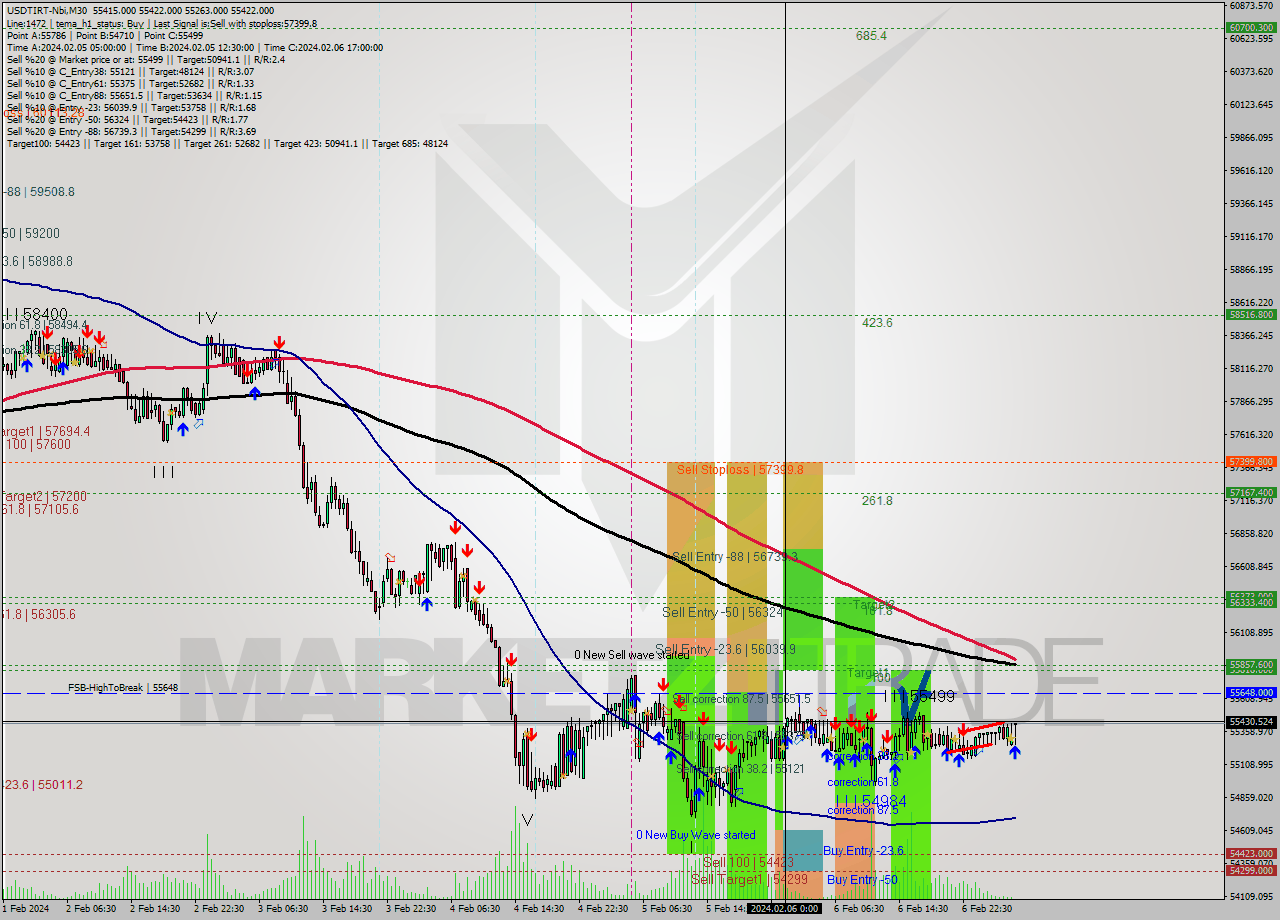This screenshot has height=920, width=1280.
Task: Click the 54423.000 red price tag
Action: (x=1251, y=854)
